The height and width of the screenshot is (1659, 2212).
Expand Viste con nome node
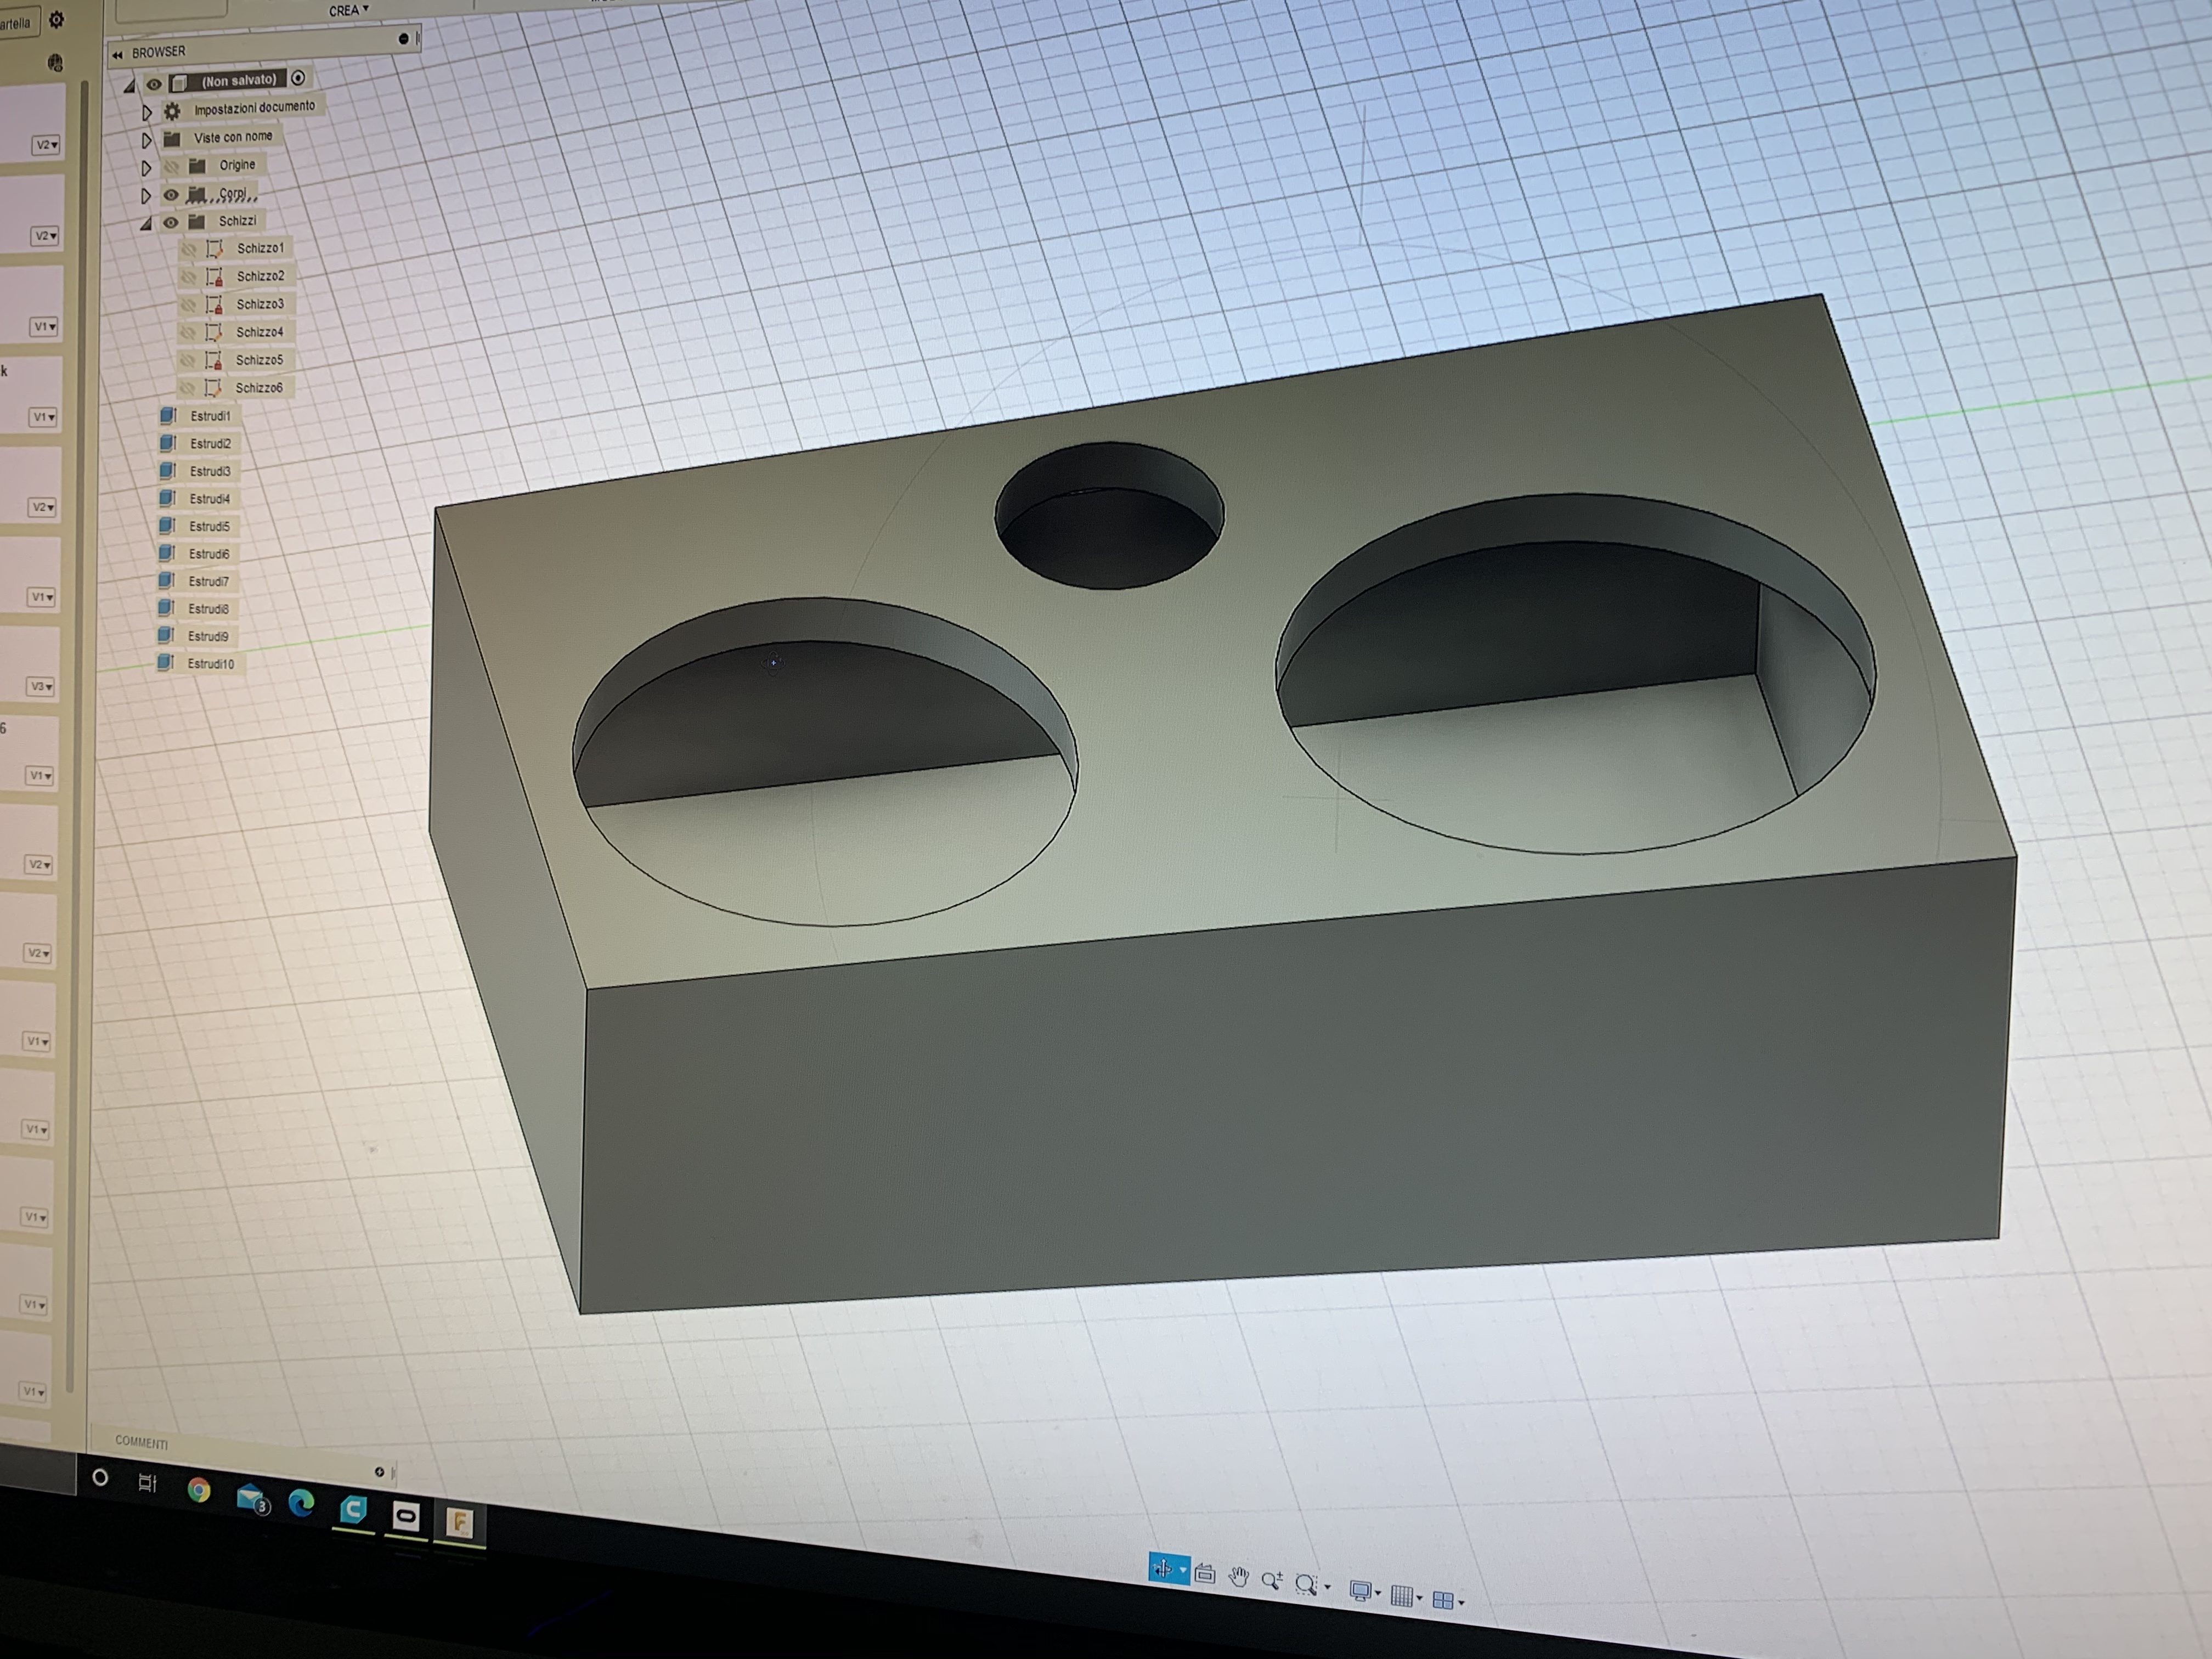(146, 140)
